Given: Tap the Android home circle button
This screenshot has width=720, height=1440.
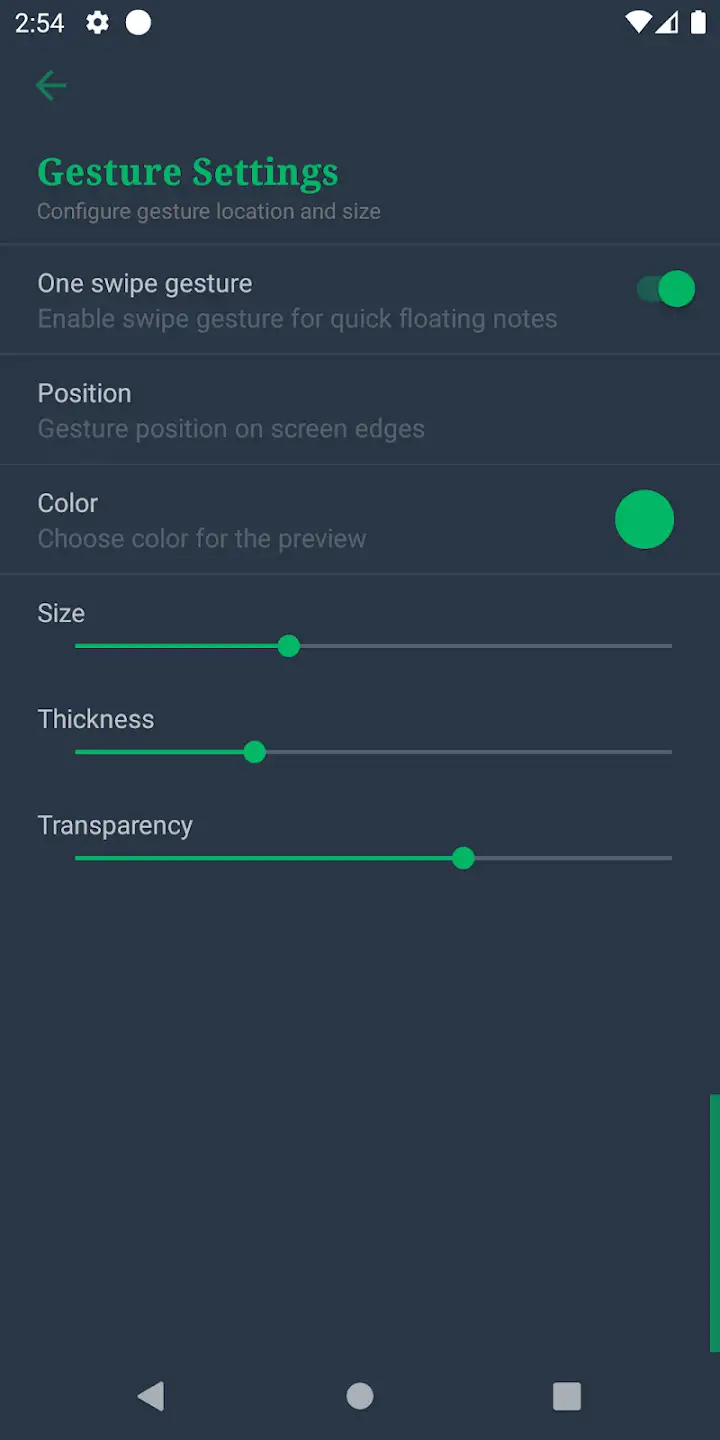Looking at the screenshot, I should [x=360, y=1396].
